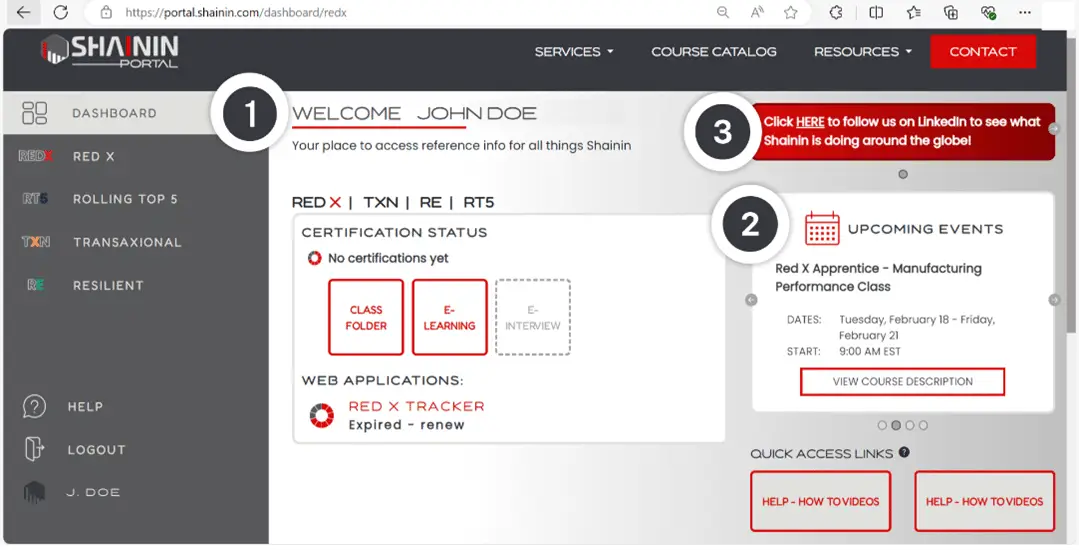The height and width of the screenshot is (550, 1079).
Task: Select fourth events carousel dot
Action: (923, 425)
